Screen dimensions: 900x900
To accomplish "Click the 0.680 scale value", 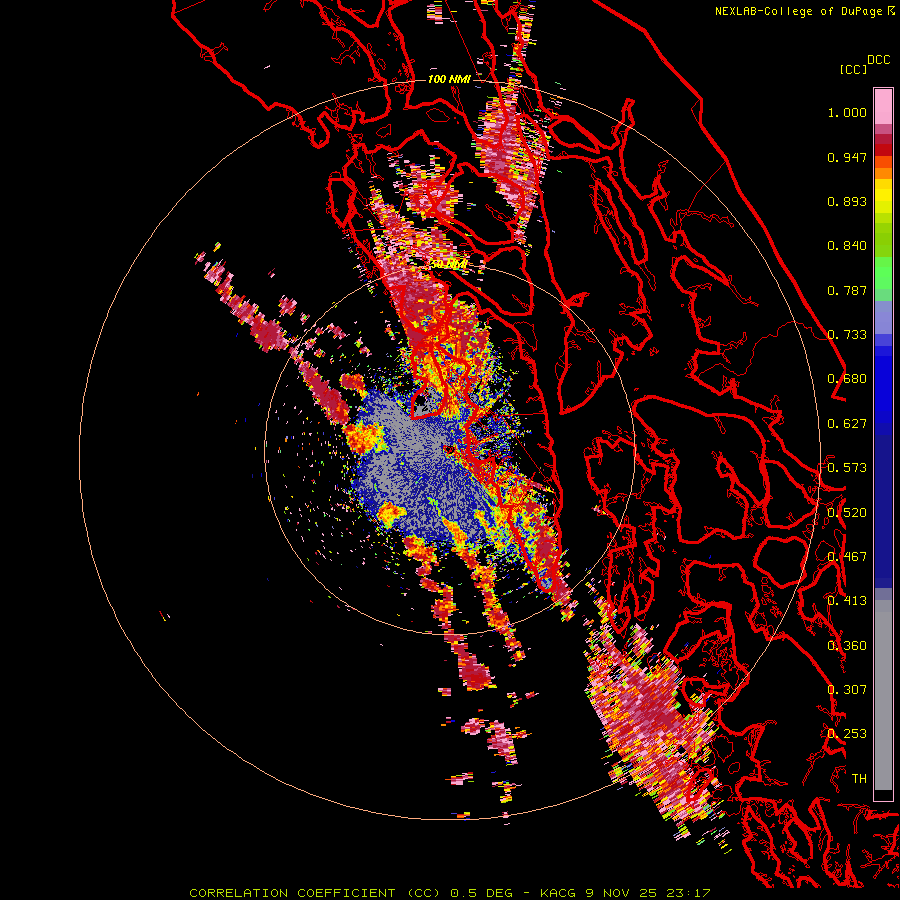I will pos(847,379).
